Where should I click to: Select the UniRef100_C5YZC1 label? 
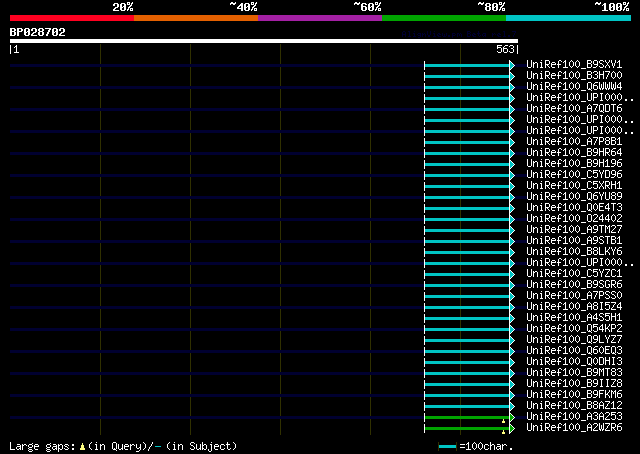(574, 274)
